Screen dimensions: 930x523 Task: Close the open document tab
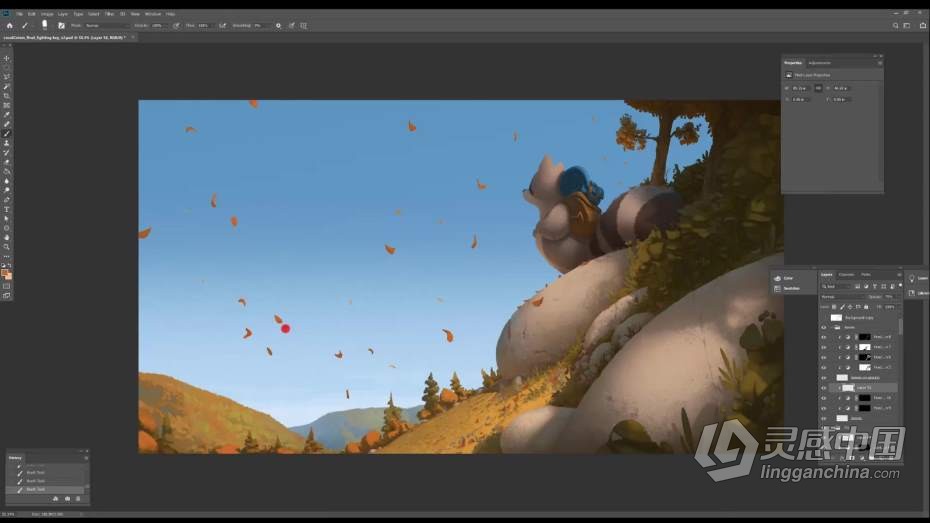(x=133, y=37)
